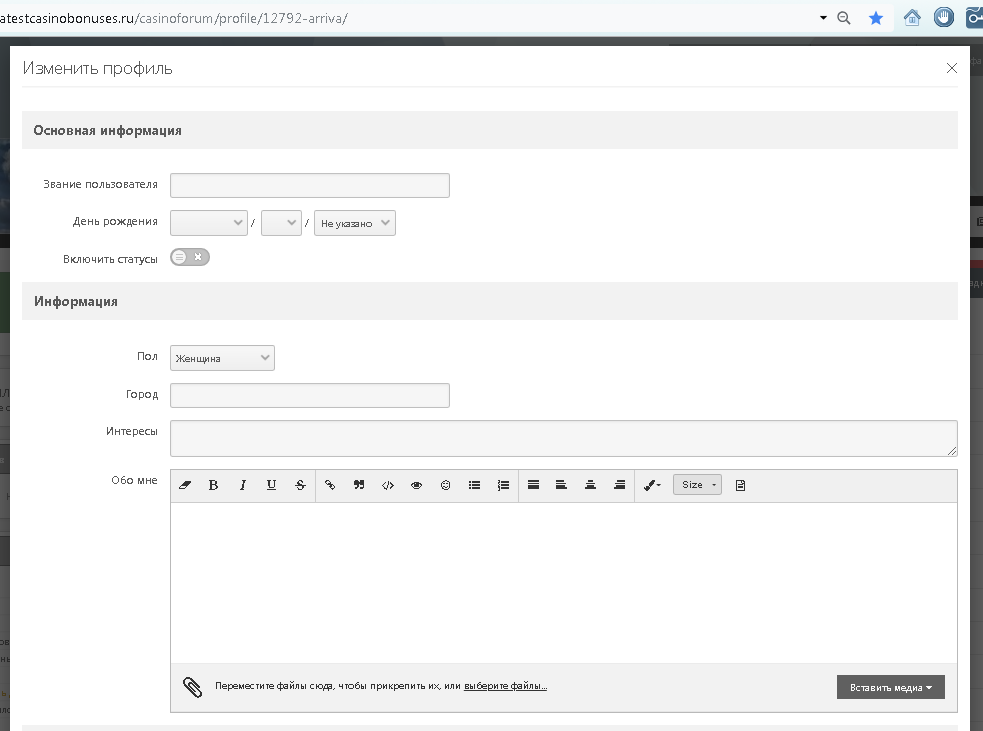Click the Вставить медиа button

tap(890, 687)
